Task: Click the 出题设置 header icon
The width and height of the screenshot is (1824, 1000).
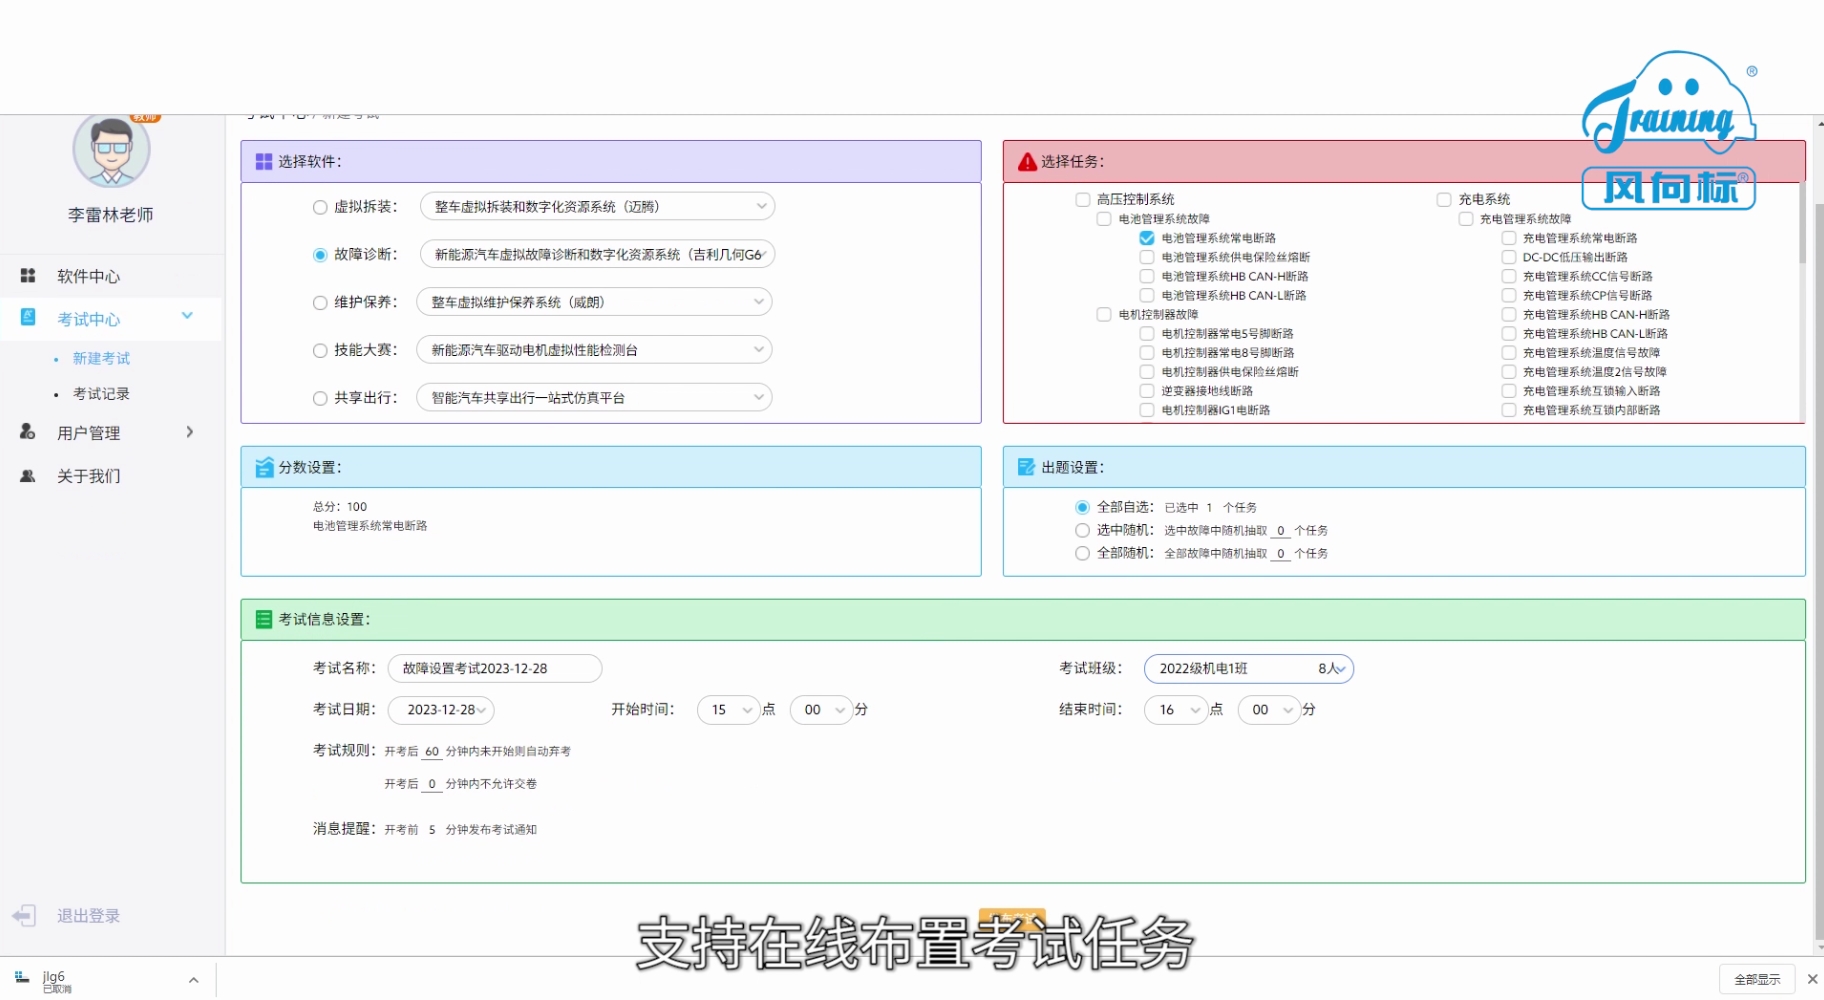Action: click(1026, 467)
